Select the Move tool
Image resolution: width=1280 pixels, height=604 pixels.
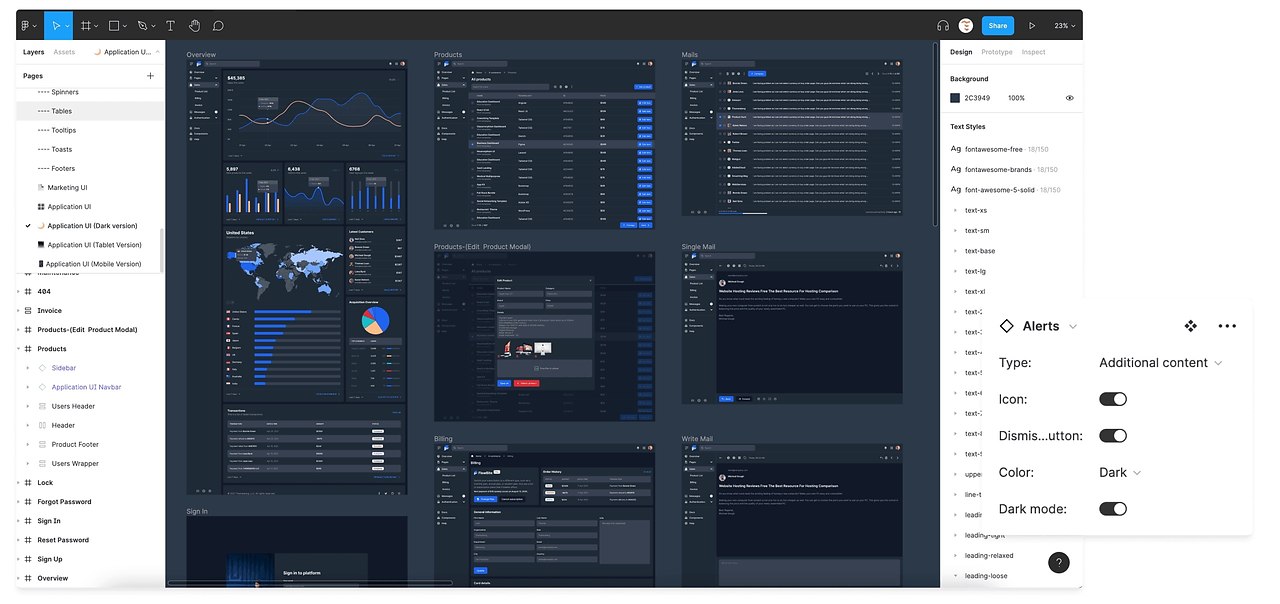tap(57, 25)
